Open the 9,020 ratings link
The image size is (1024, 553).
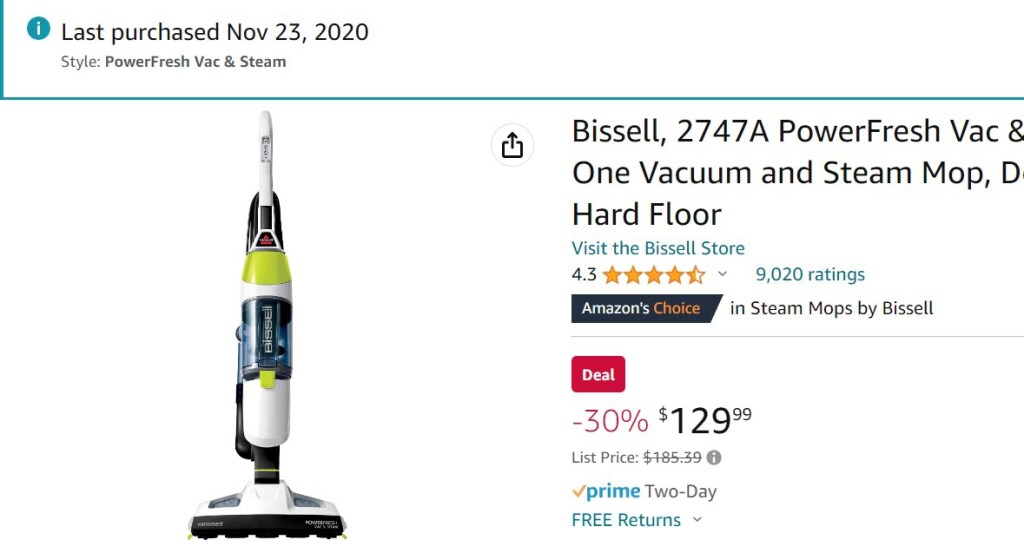[810, 275]
